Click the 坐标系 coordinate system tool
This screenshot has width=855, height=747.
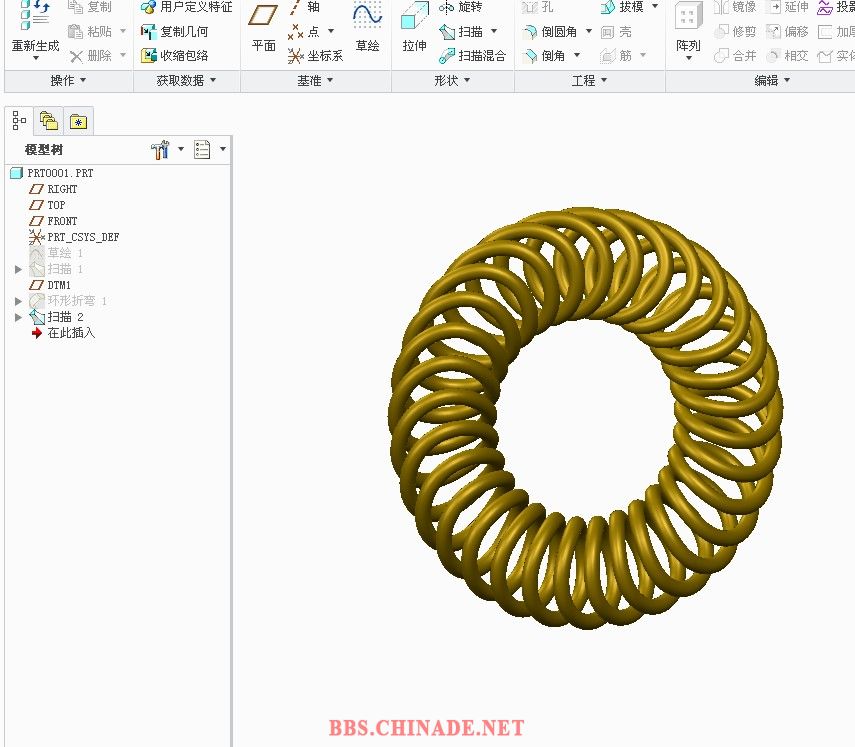click(315, 56)
